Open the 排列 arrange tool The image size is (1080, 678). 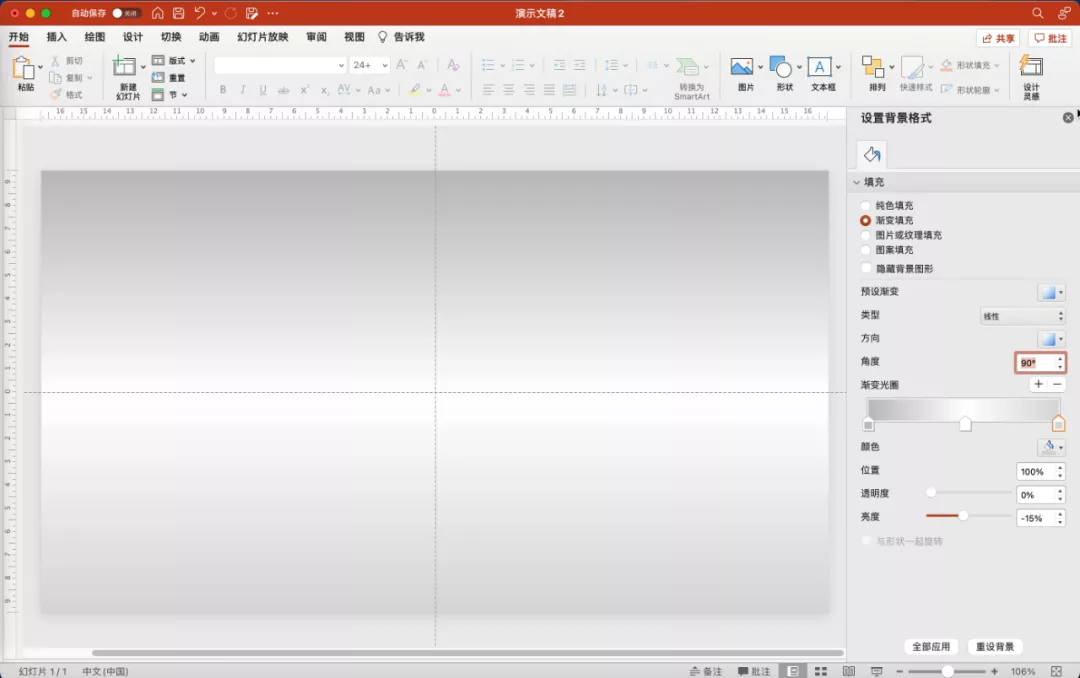click(873, 67)
